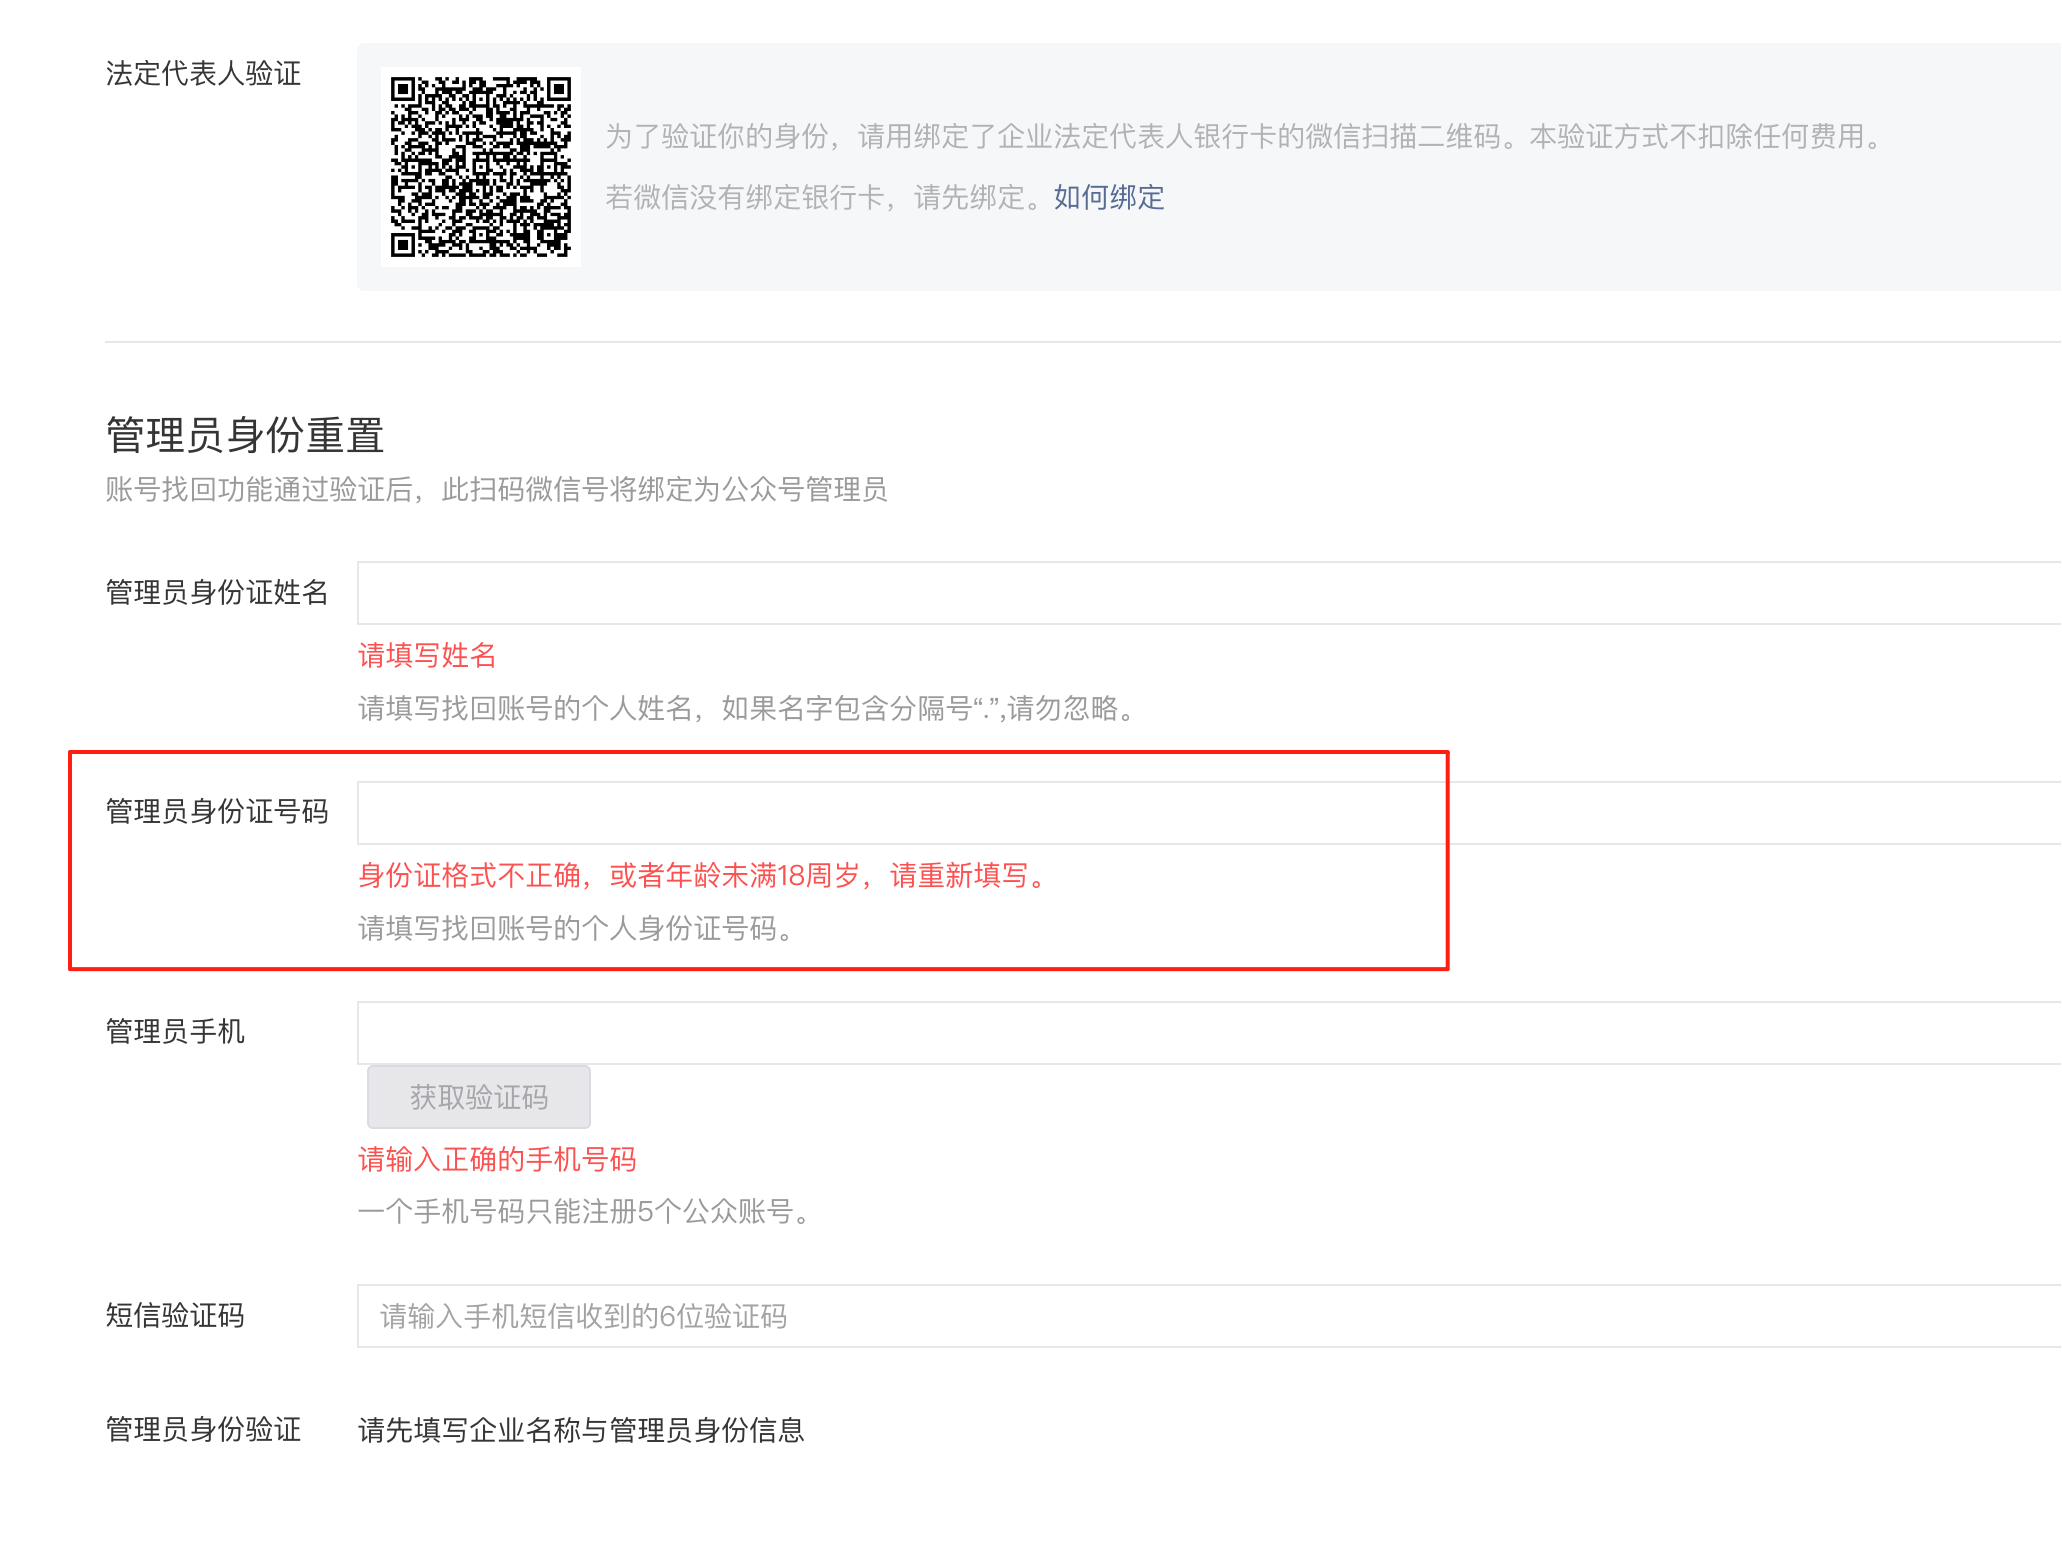Focus the 管理员身份证号码 input field
Screen dimensions: 2062x1558
(1208, 813)
